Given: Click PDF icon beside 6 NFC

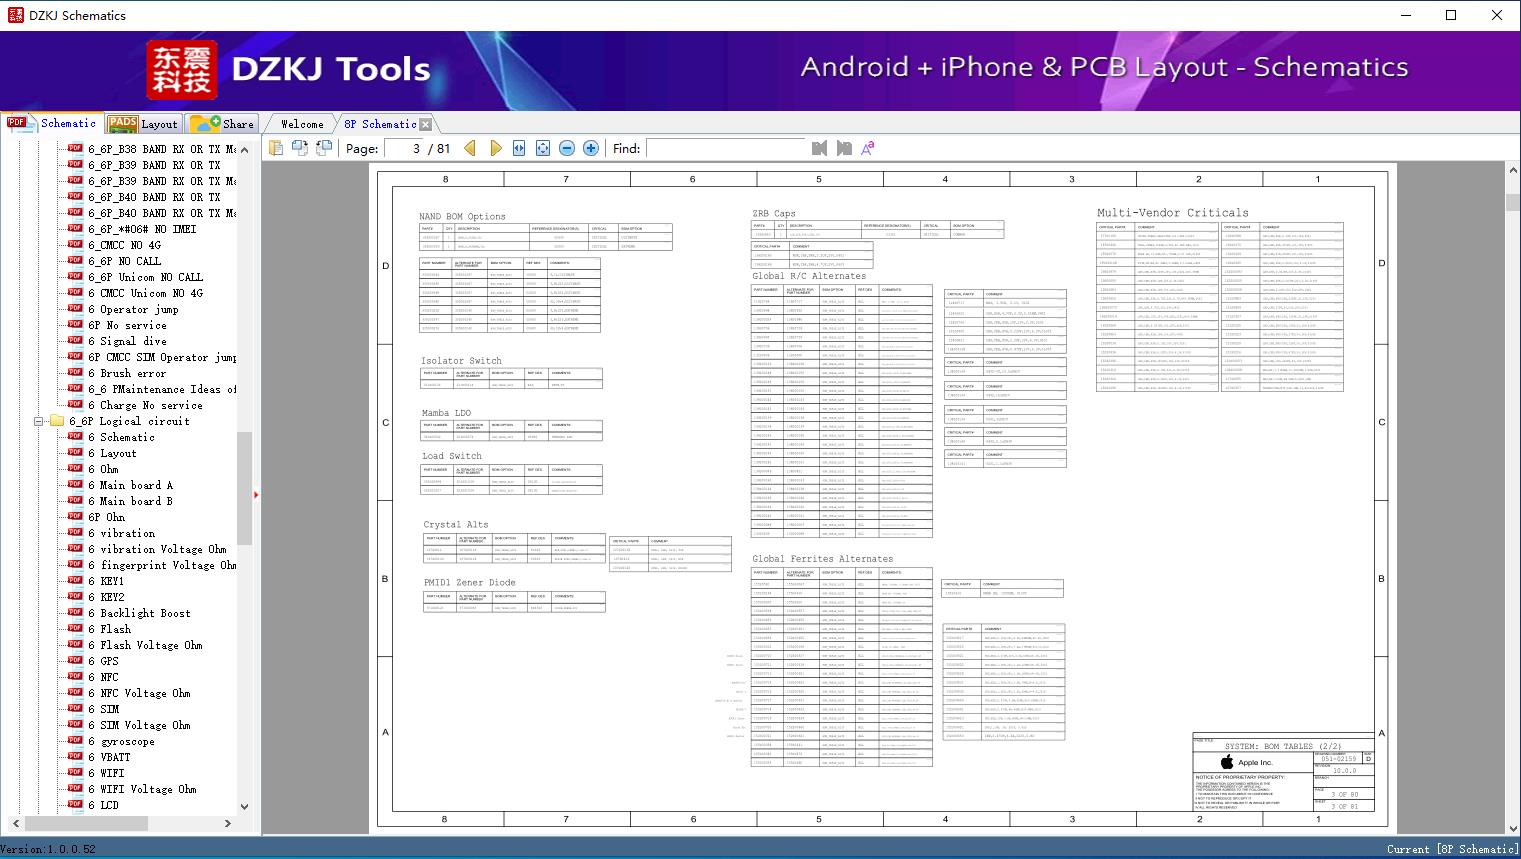Looking at the screenshot, I should pos(75,676).
